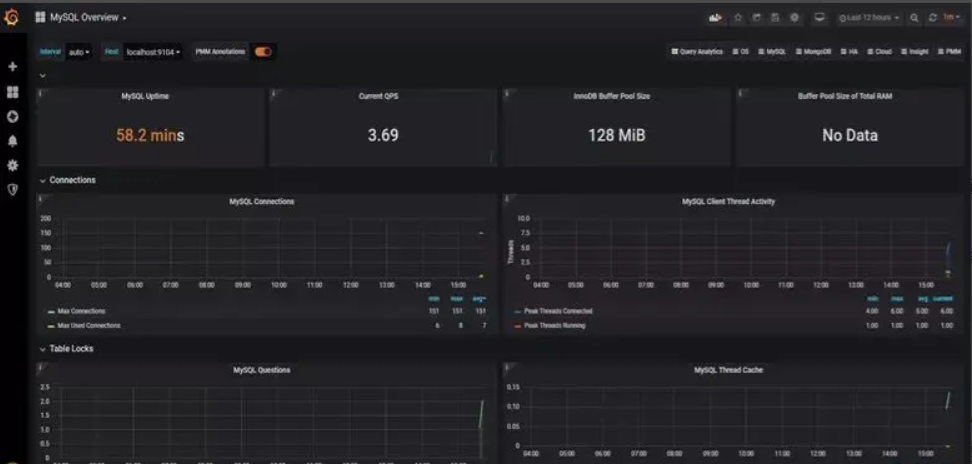Image resolution: width=972 pixels, height=464 pixels.
Task: Click the info corner of Current QPS panel
Action: click(274, 93)
